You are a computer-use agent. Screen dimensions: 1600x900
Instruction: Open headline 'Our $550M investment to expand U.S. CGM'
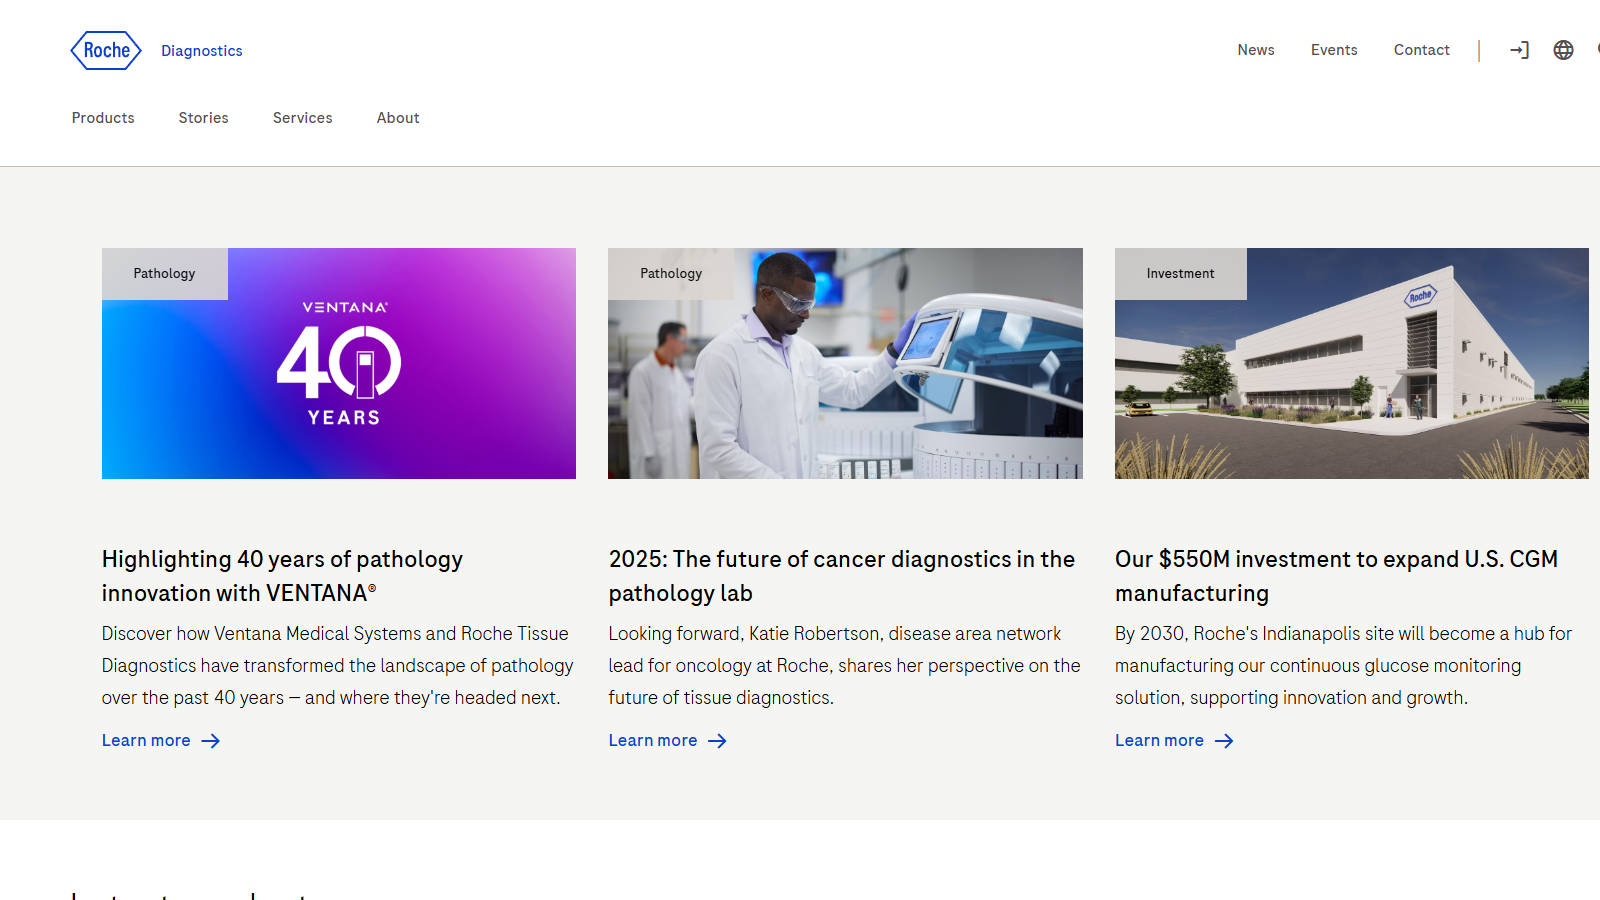pos(1336,576)
